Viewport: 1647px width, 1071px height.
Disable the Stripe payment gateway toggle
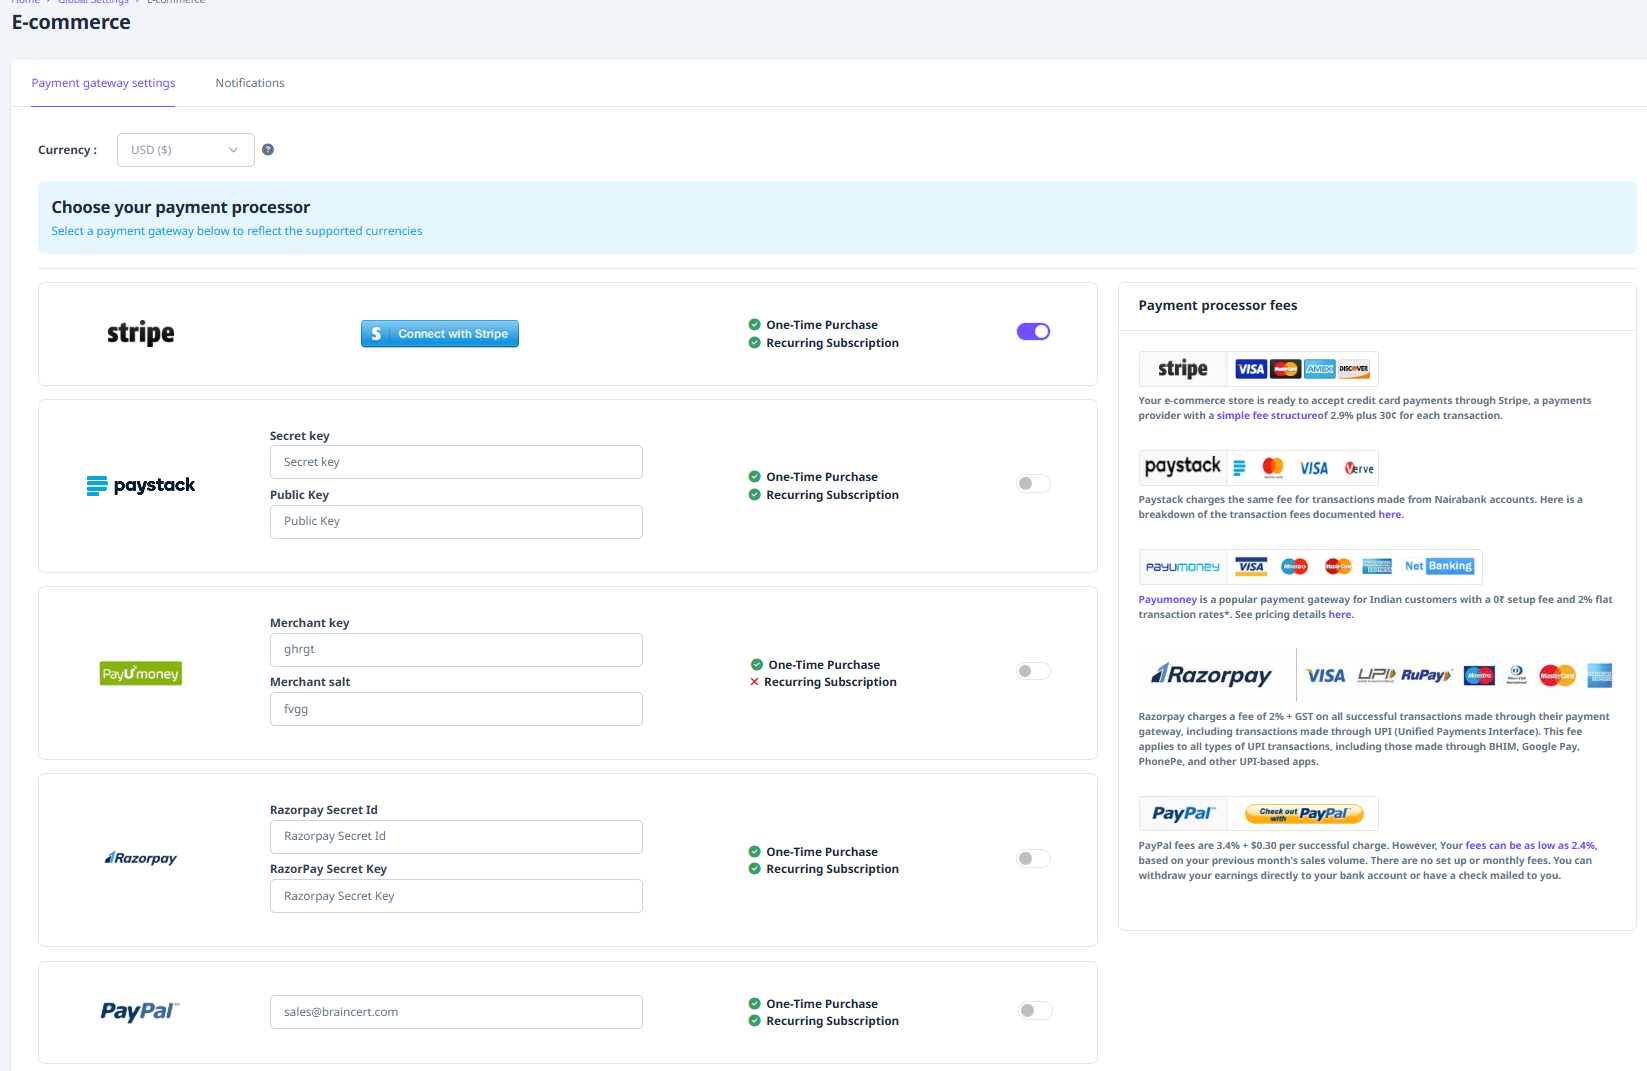[1033, 331]
